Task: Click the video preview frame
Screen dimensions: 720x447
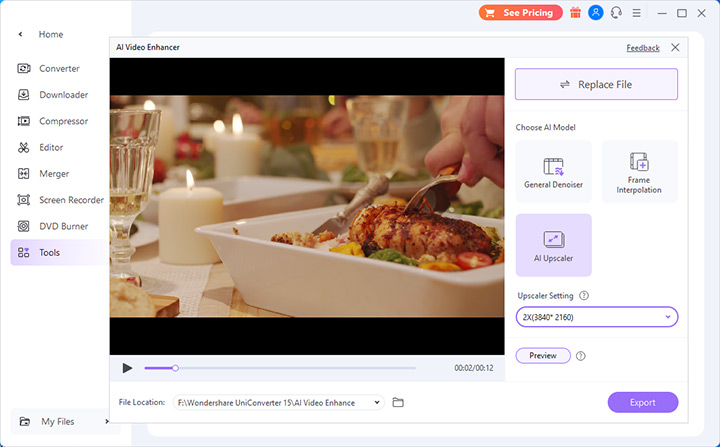Action: 307,206
